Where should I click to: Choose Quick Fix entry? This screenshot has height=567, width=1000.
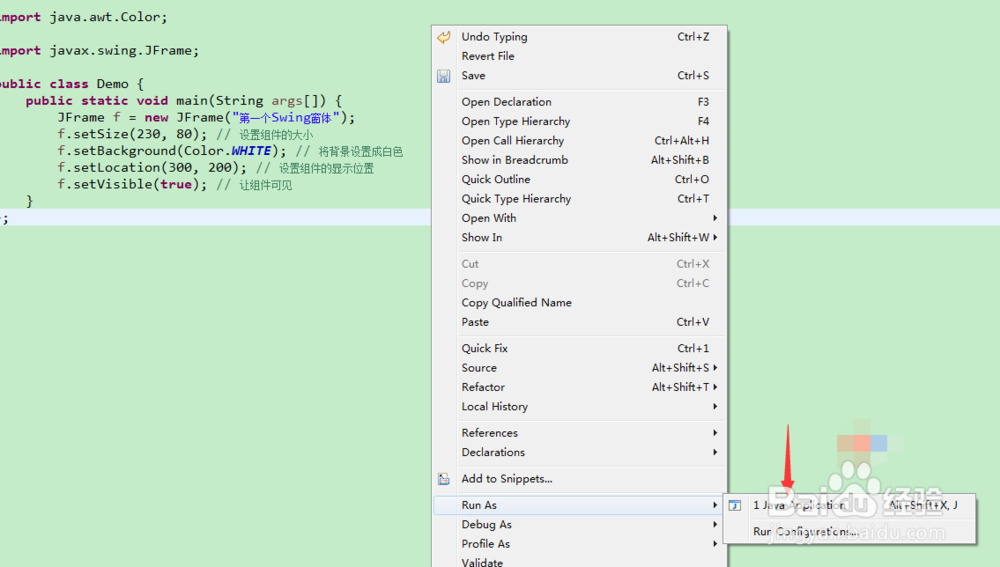click(580, 348)
